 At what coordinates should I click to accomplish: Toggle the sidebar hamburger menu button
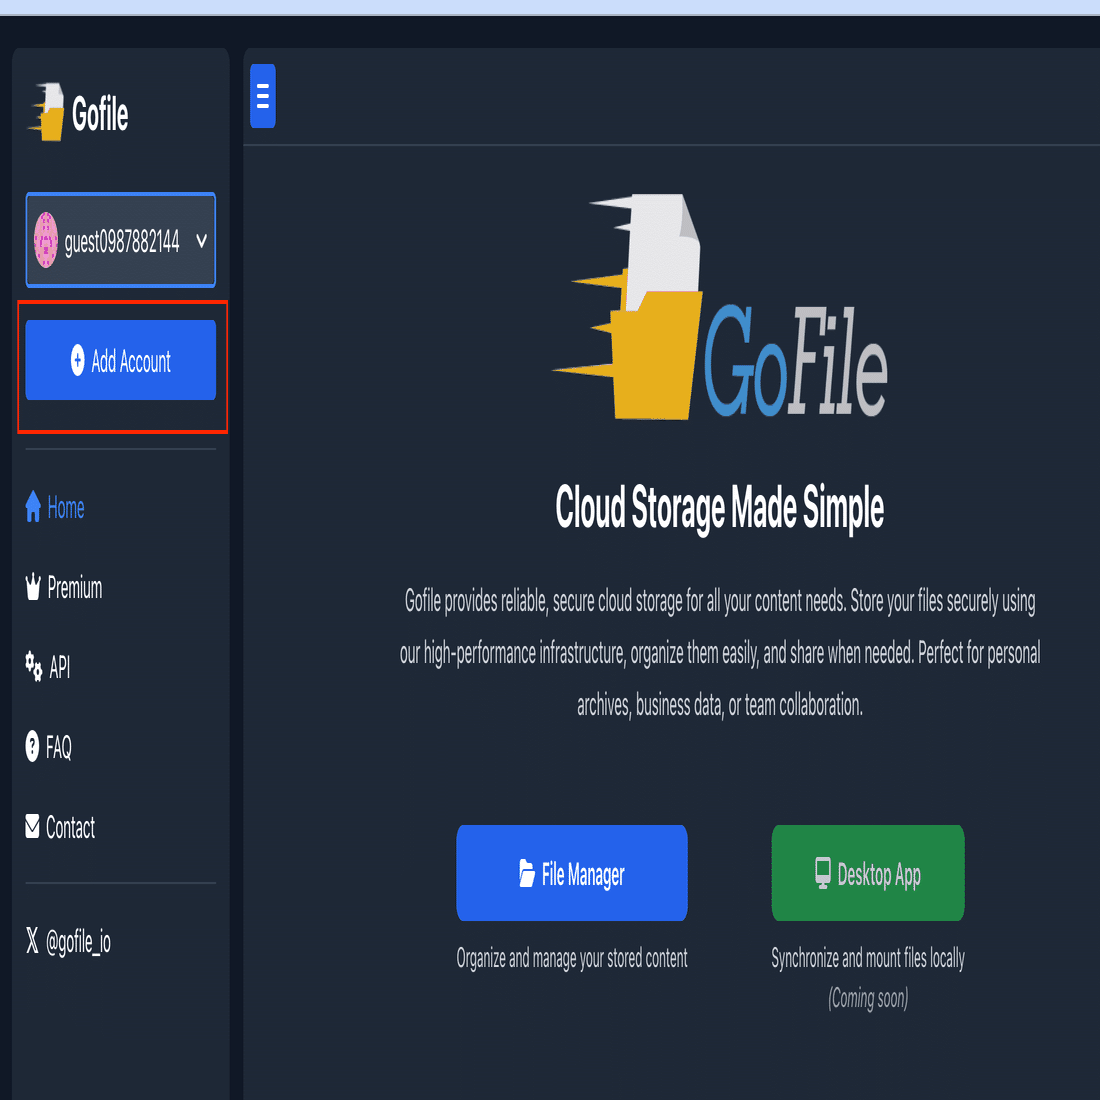coord(262,96)
